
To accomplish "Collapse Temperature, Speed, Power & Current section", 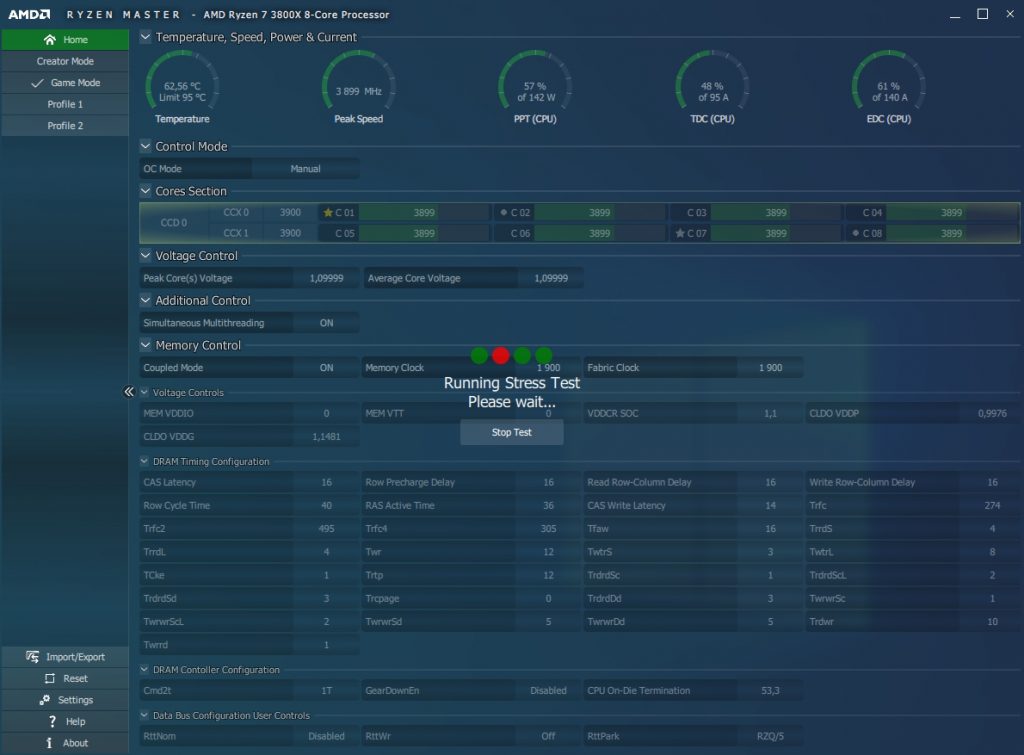I will coord(146,37).
